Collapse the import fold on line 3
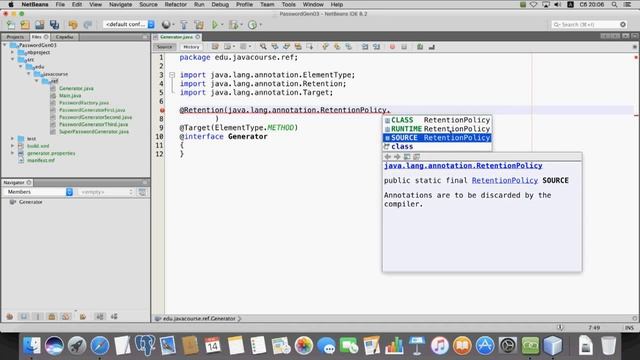 172,75
